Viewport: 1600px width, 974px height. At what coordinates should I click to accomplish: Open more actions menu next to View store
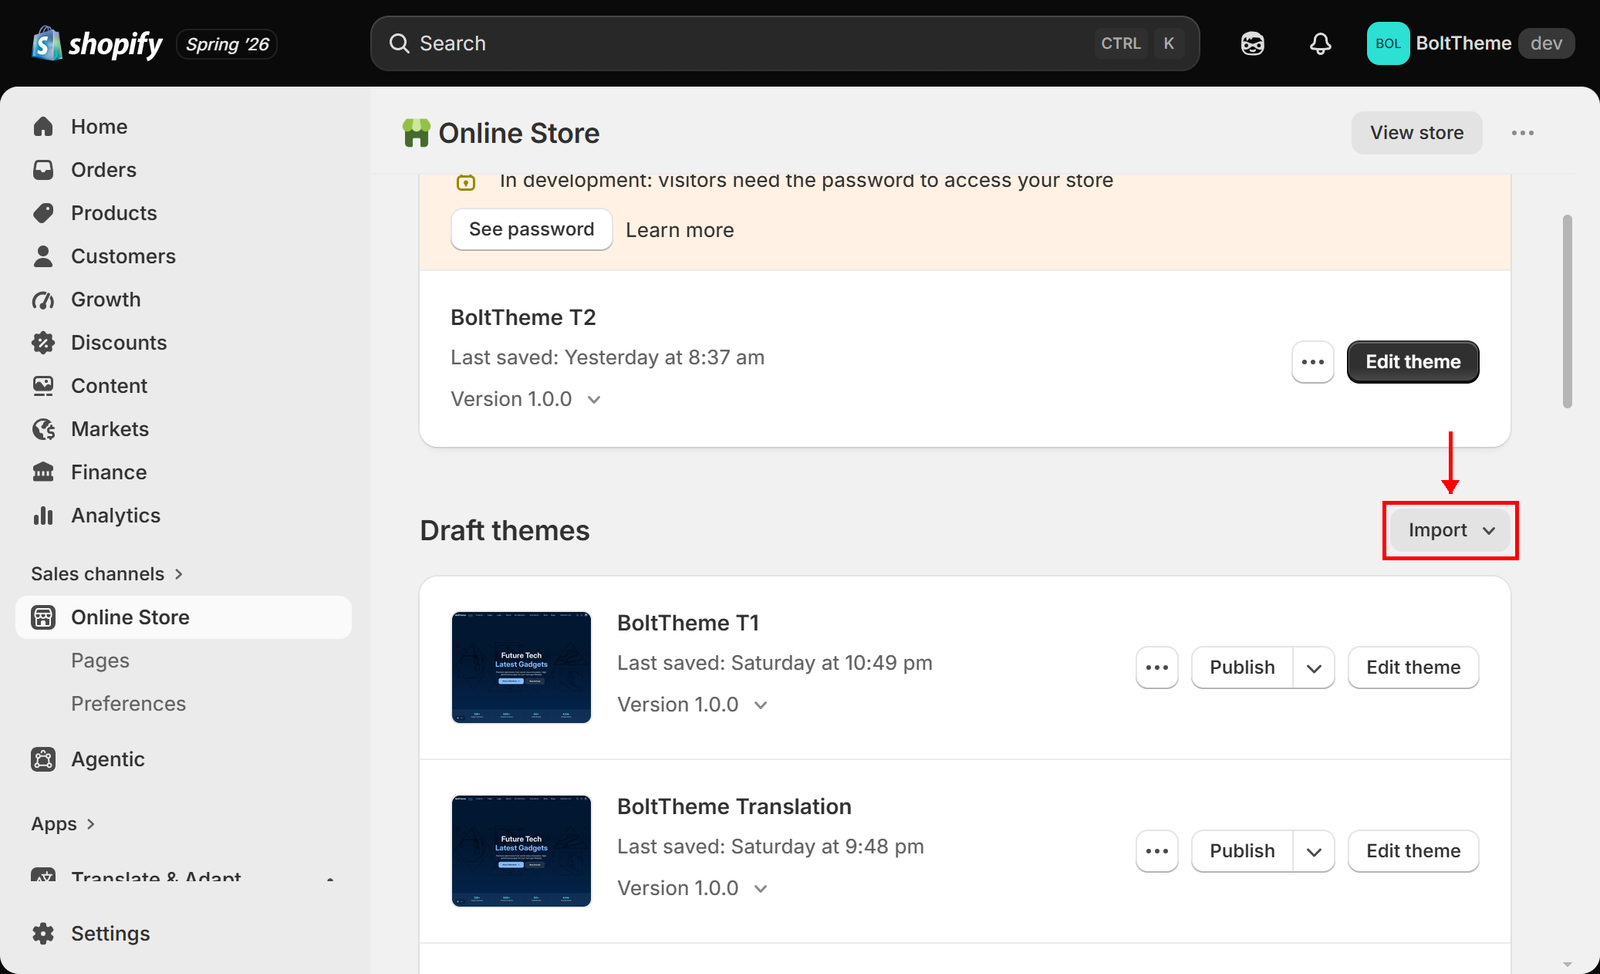pyautogui.click(x=1522, y=133)
